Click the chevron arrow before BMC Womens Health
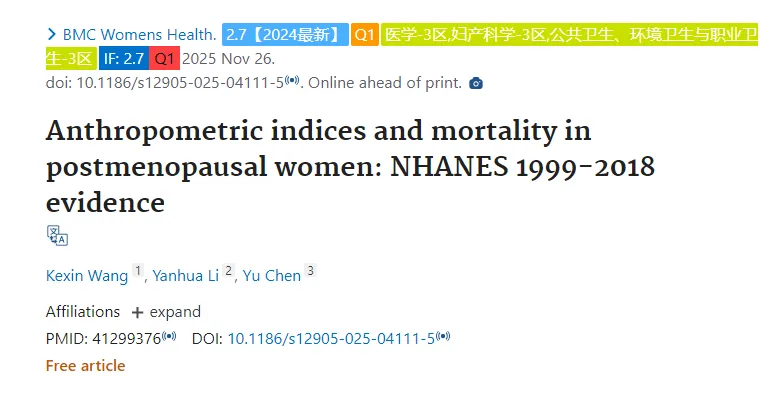Viewport: 779px width, 395px height. (51, 34)
